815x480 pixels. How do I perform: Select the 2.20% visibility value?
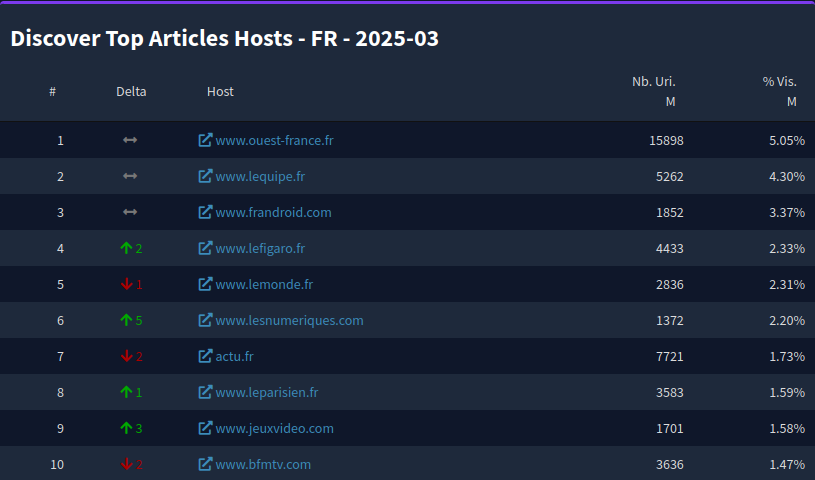[x=787, y=320]
